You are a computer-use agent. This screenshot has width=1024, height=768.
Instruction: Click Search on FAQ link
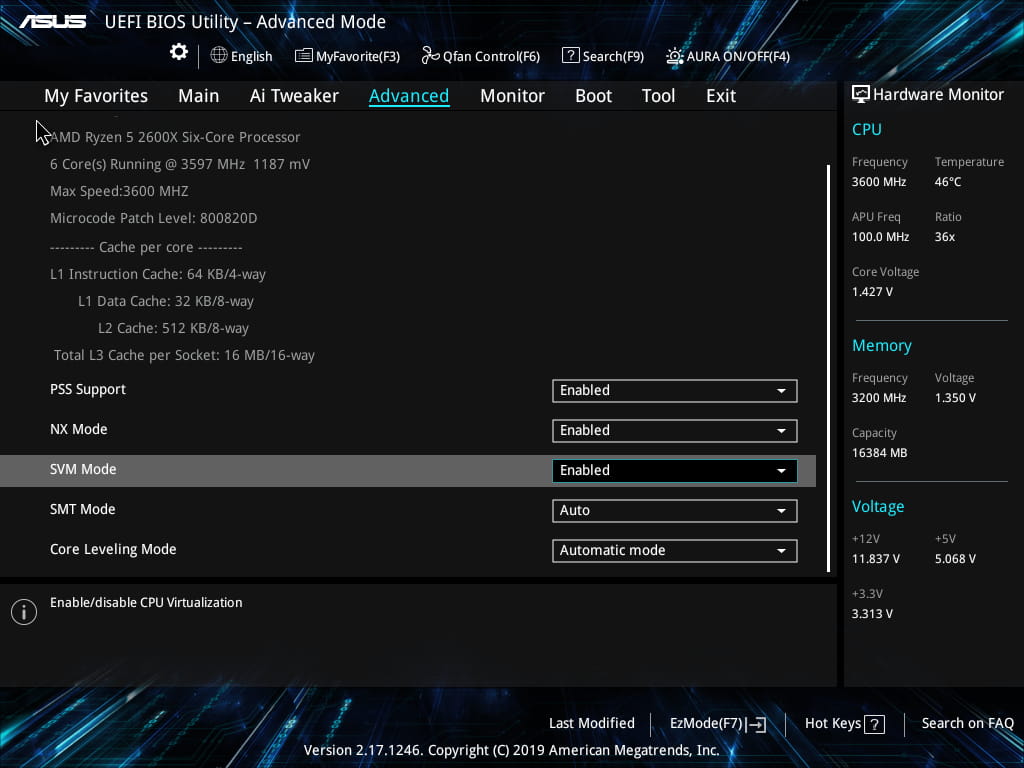click(x=968, y=724)
